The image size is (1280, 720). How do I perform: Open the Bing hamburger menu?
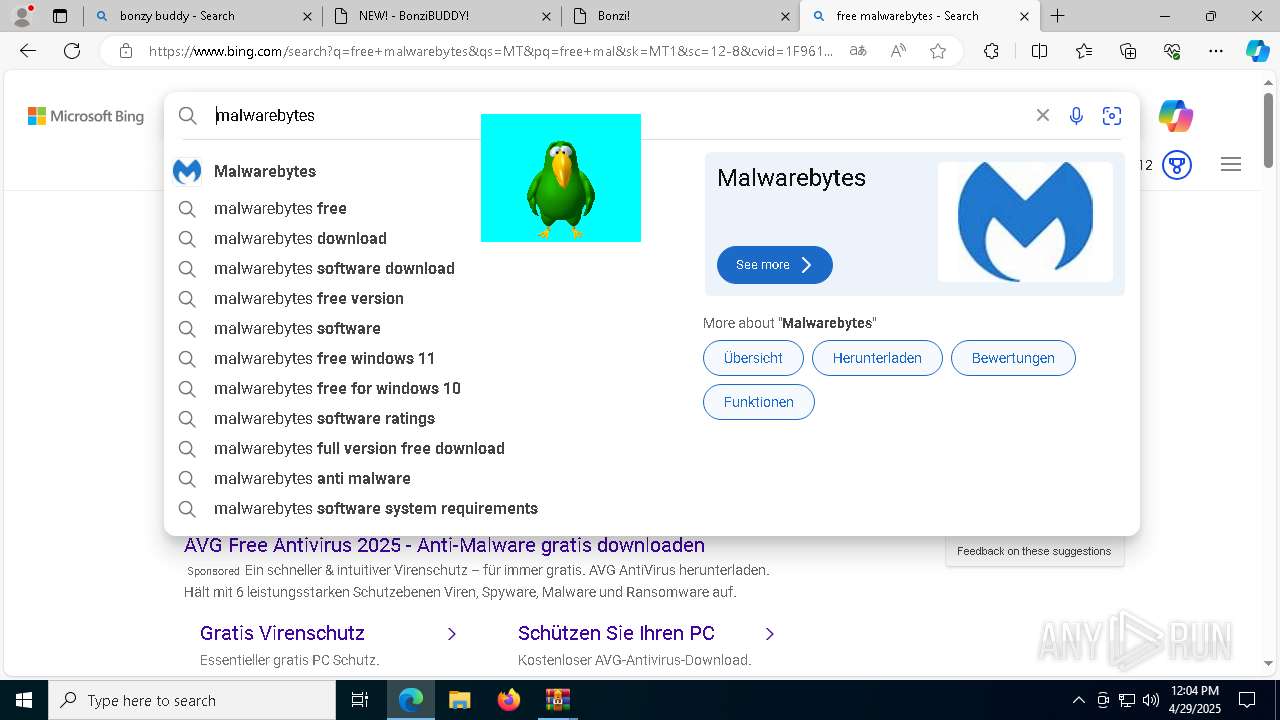[x=1231, y=165]
